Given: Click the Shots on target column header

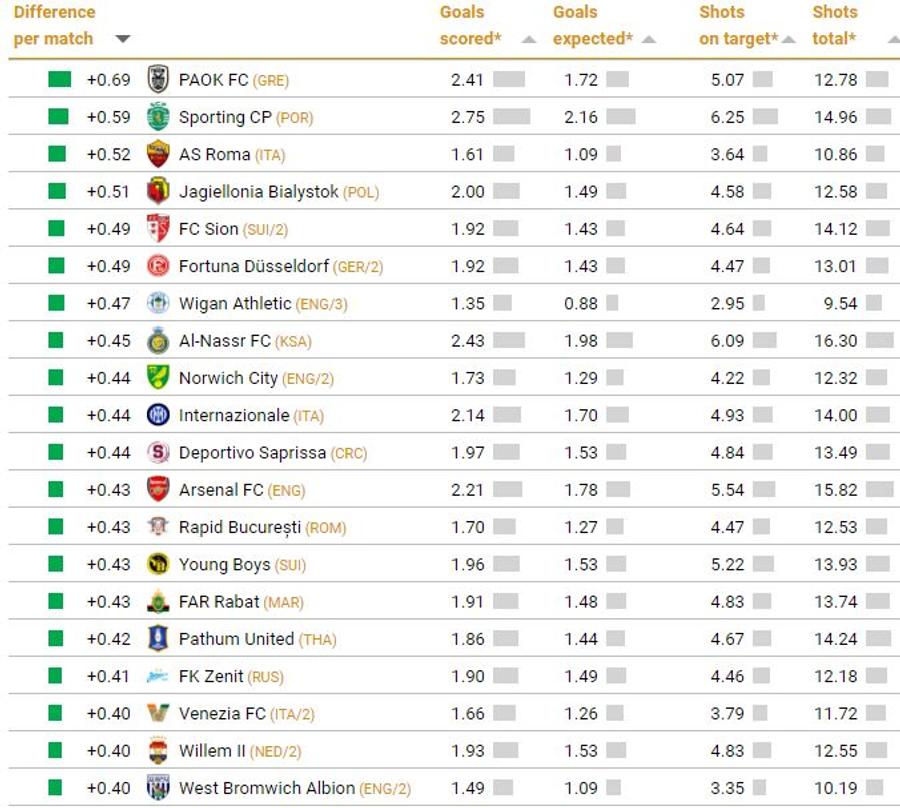Looking at the screenshot, I should click(x=739, y=25).
